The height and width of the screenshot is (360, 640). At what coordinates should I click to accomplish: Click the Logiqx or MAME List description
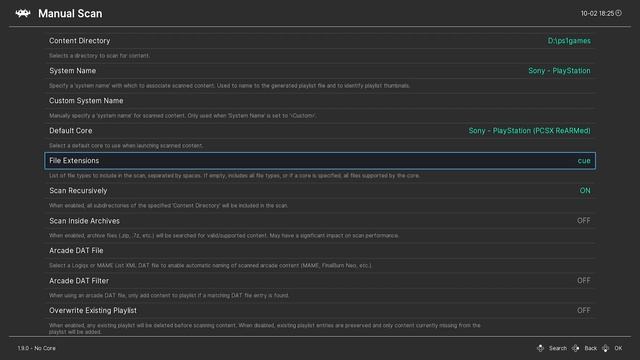click(x=210, y=265)
